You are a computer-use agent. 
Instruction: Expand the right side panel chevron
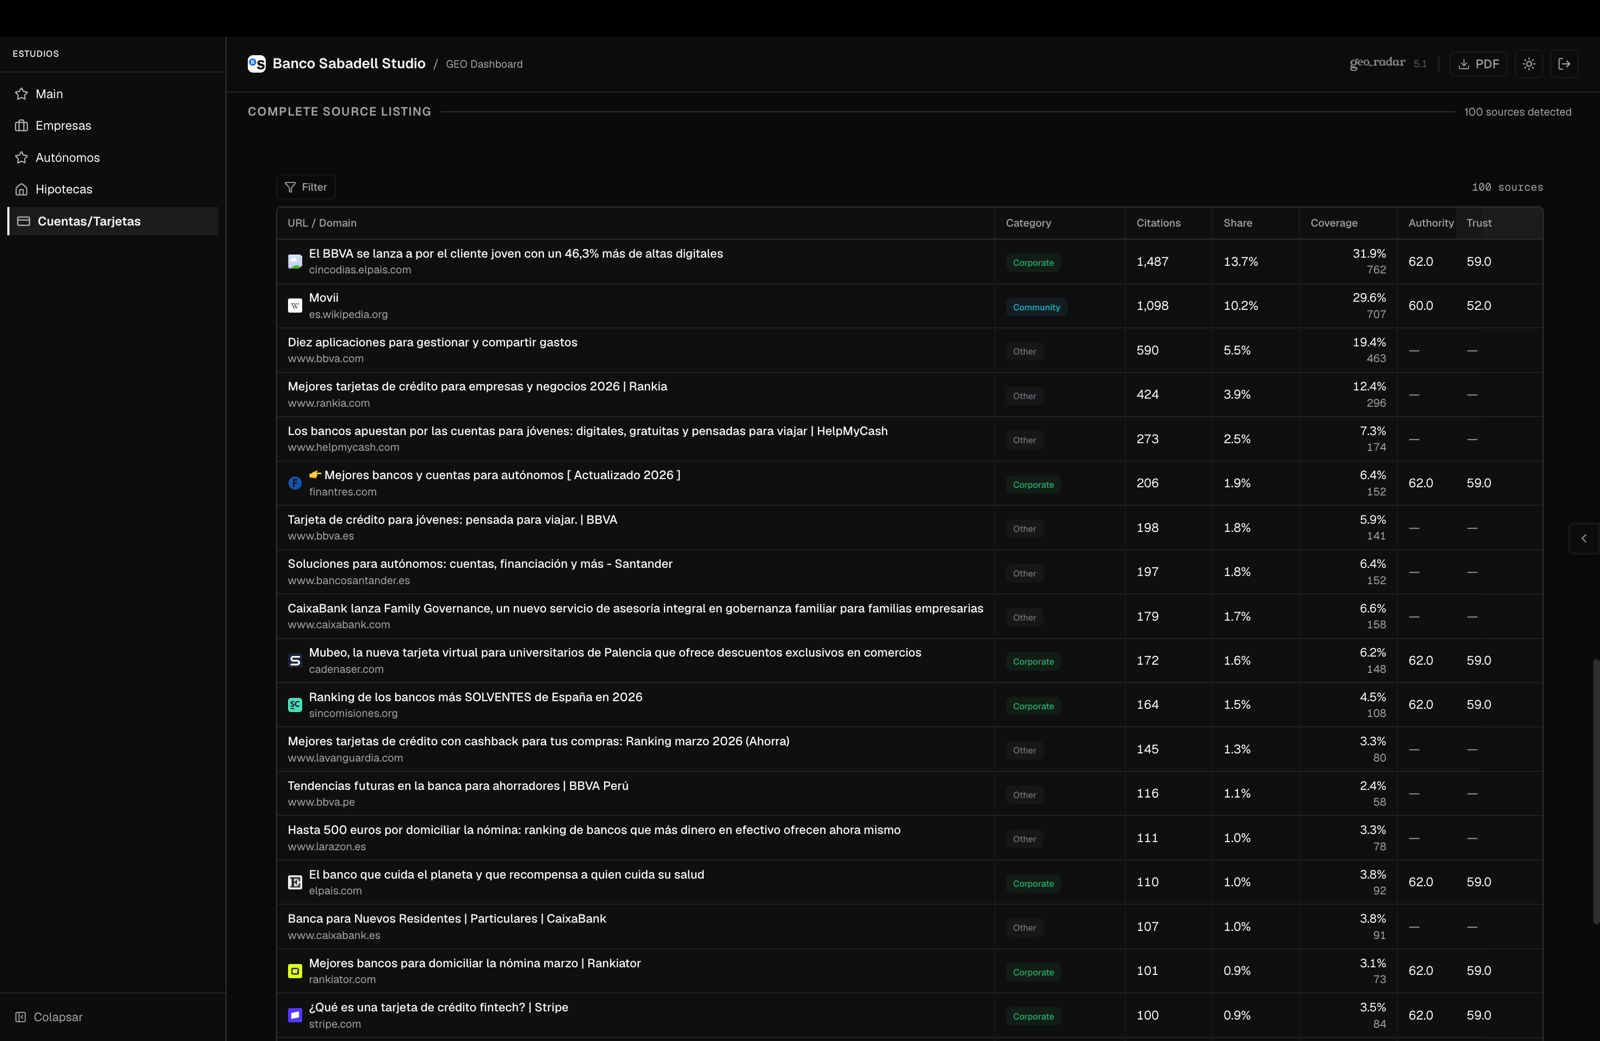(x=1584, y=539)
